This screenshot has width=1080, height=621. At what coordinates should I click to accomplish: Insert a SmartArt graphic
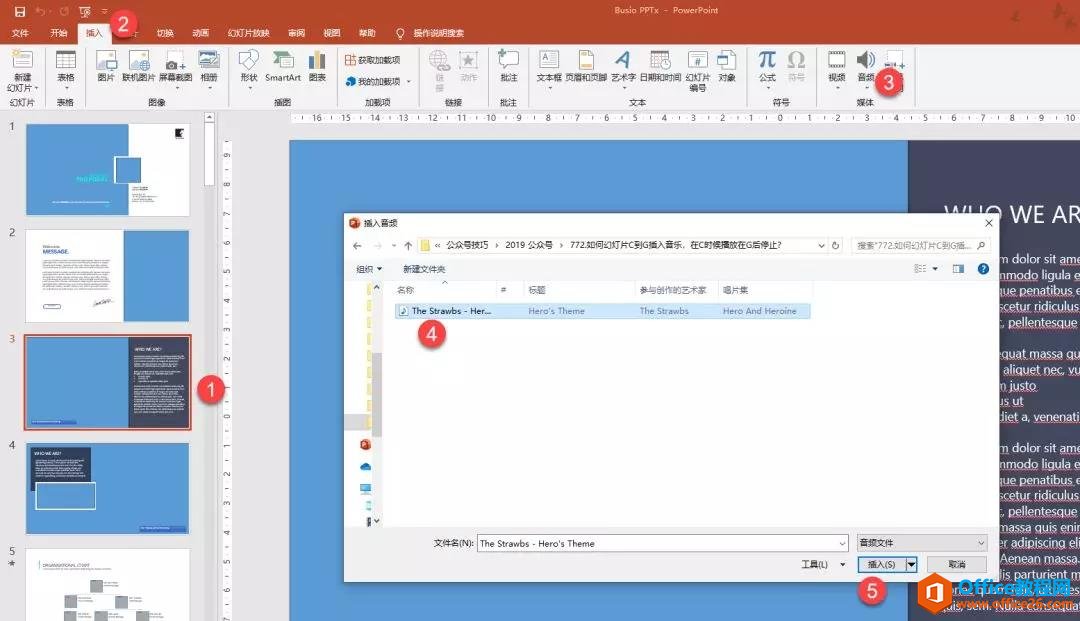[x=283, y=72]
